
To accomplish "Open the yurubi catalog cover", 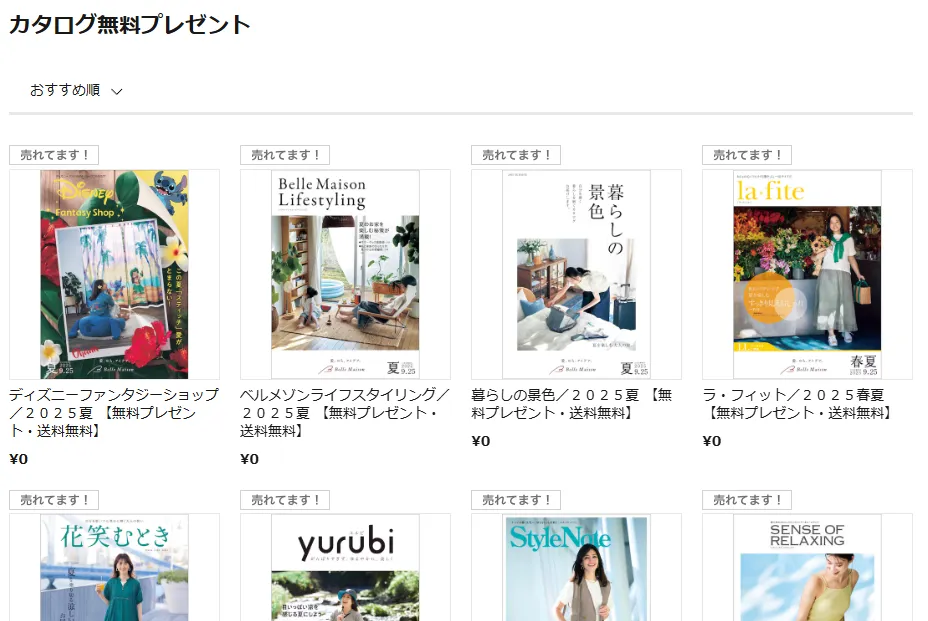I will (x=345, y=567).
